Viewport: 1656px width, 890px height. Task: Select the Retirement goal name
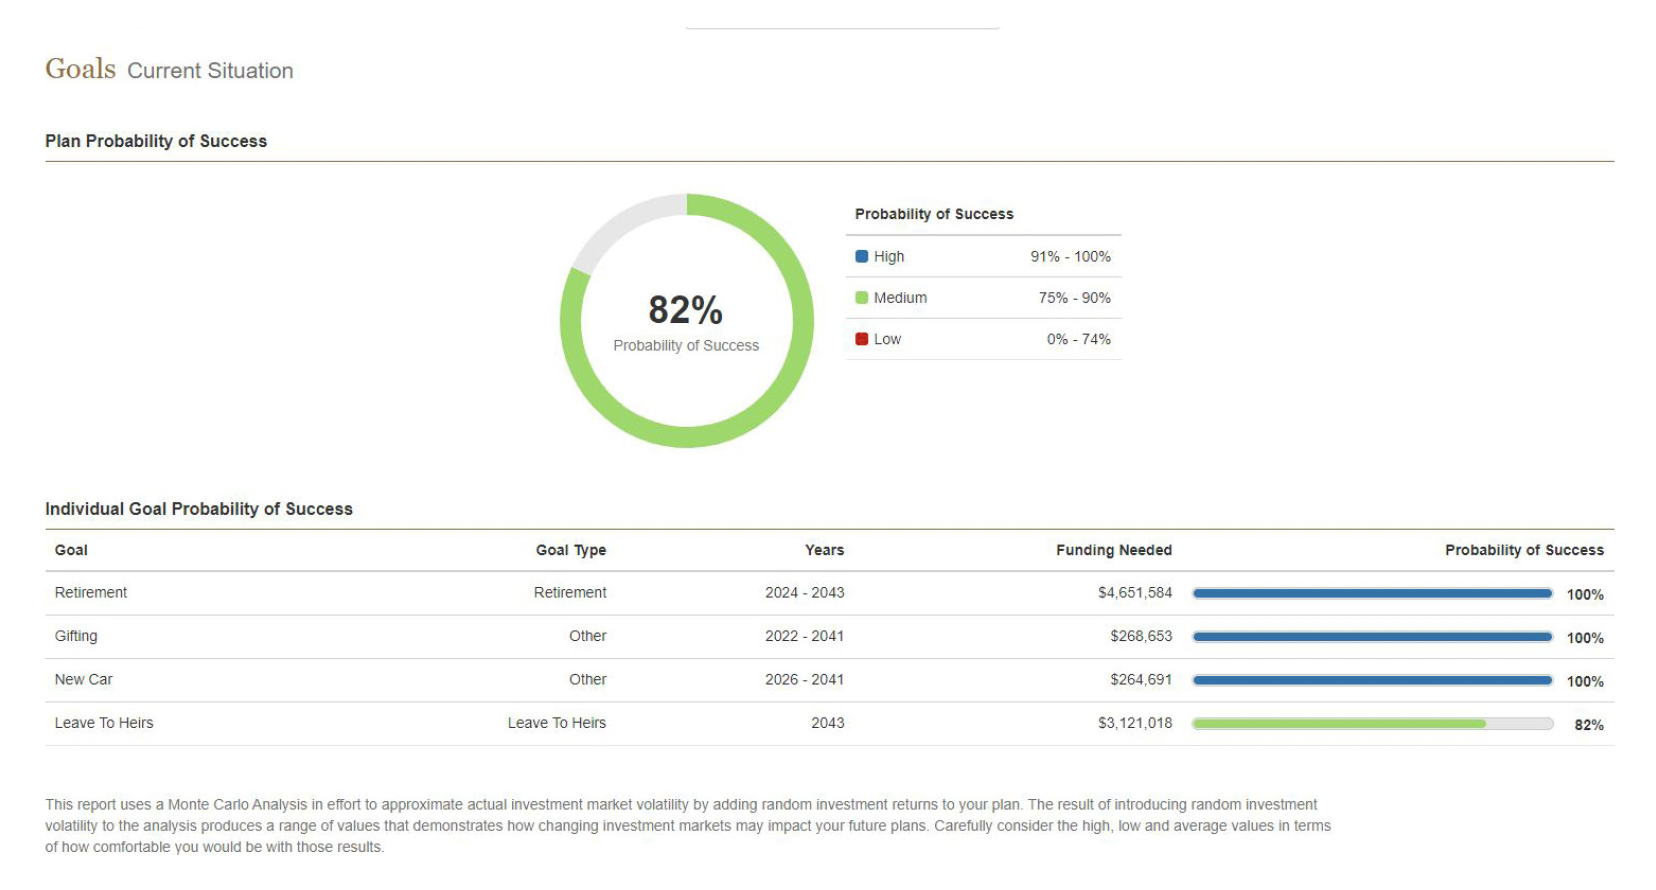tap(91, 592)
